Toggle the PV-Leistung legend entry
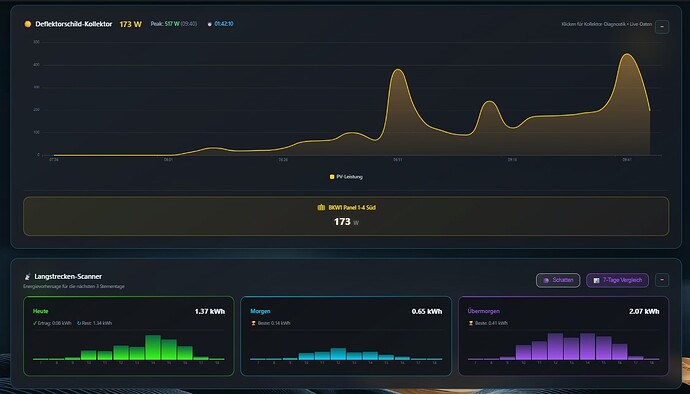Viewport: 690px width, 394px height. pos(346,177)
